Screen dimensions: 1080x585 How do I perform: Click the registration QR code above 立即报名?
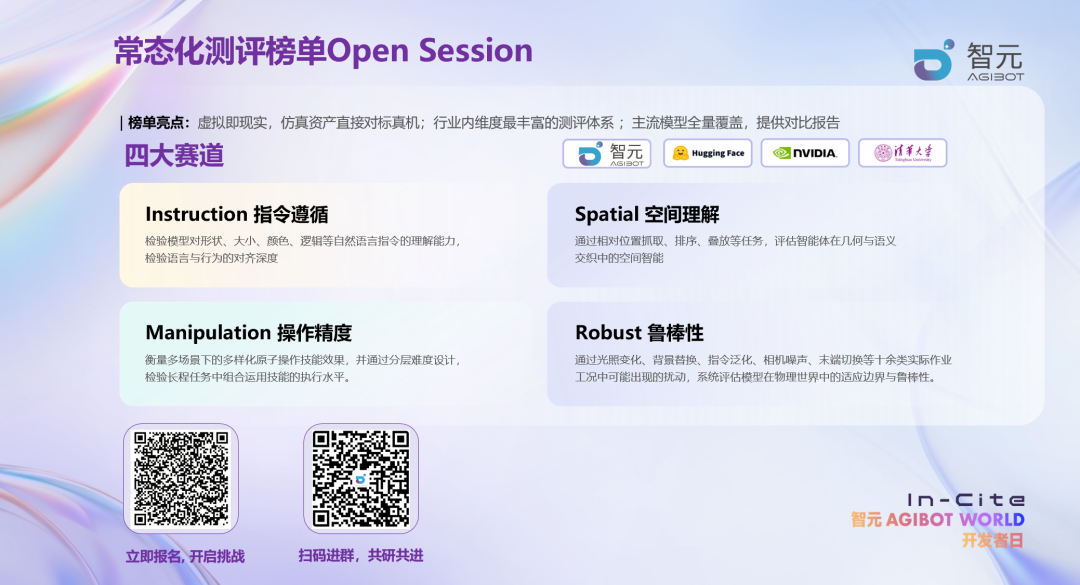coord(181,478)
